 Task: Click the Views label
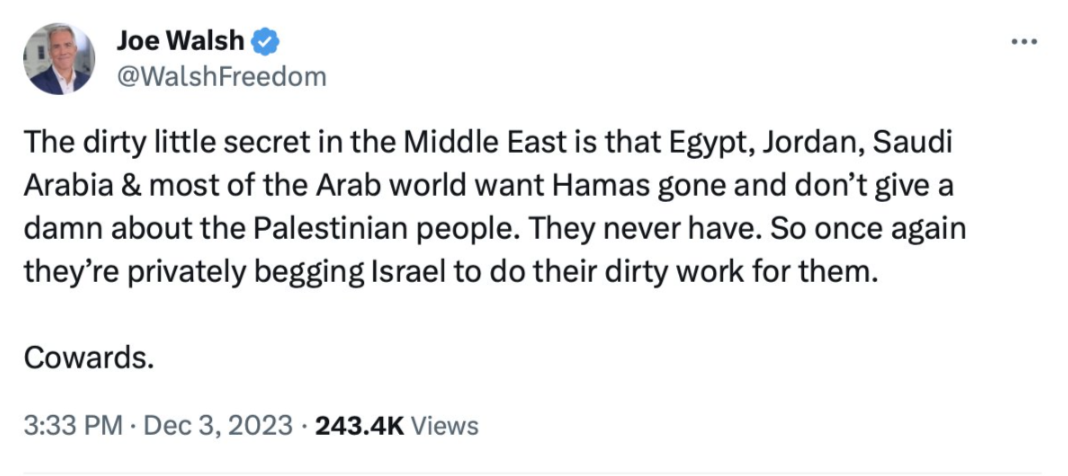[x=445, y=426]
